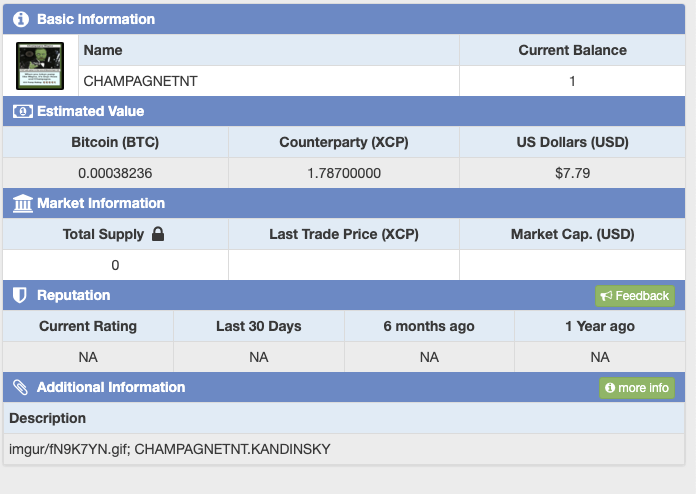696x494 pixels.
Task: Click the Market Information bank icon
Action: pyautogui.click(x=22, y=203)
